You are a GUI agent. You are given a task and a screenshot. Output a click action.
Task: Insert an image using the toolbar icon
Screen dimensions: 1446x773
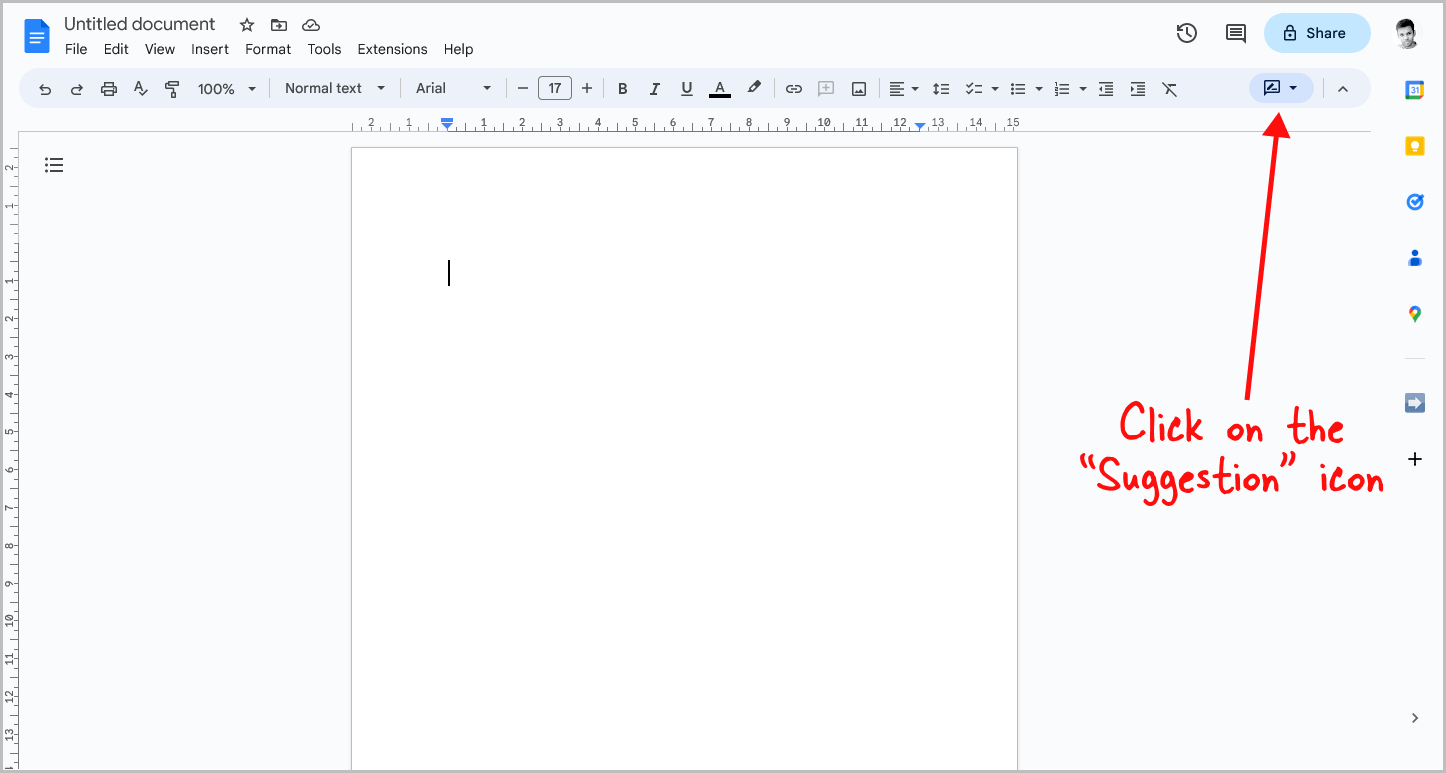858,88
